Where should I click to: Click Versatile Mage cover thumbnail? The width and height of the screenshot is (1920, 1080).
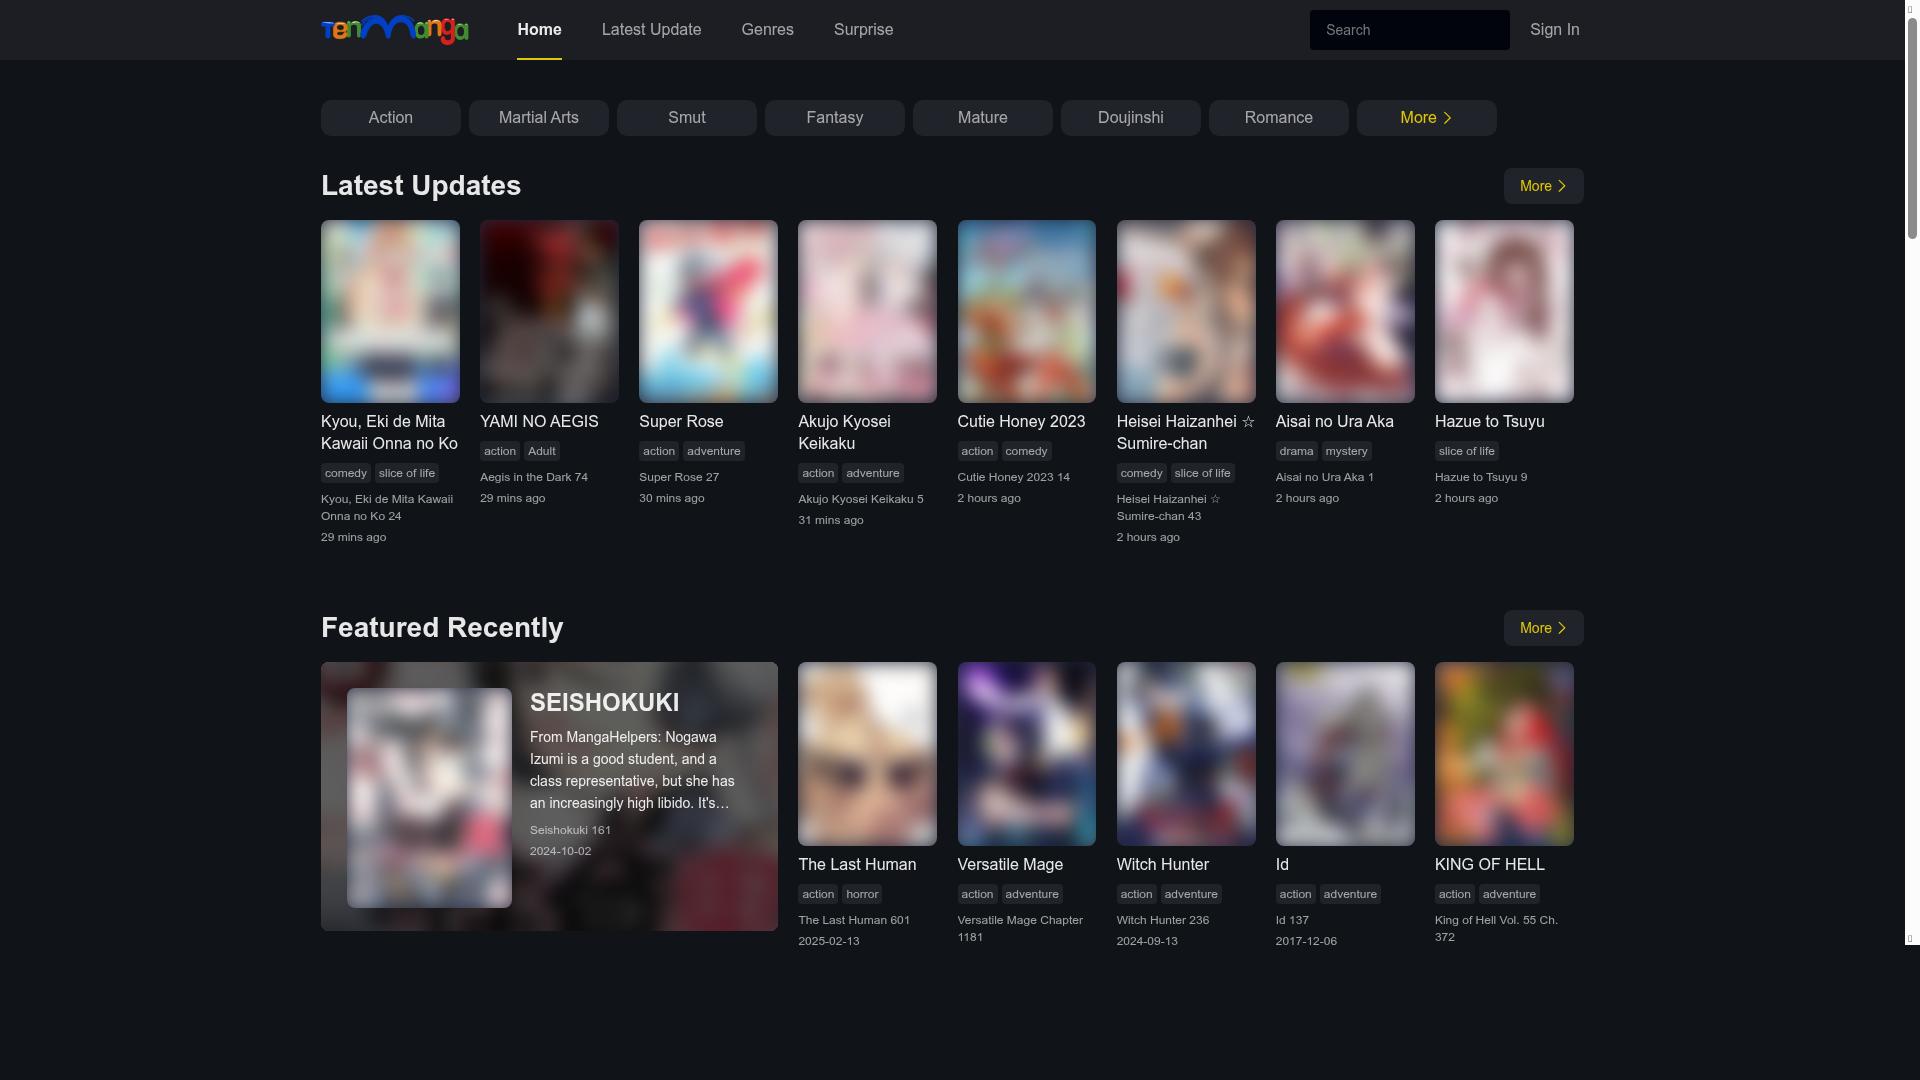click(x=1026, y=753)
